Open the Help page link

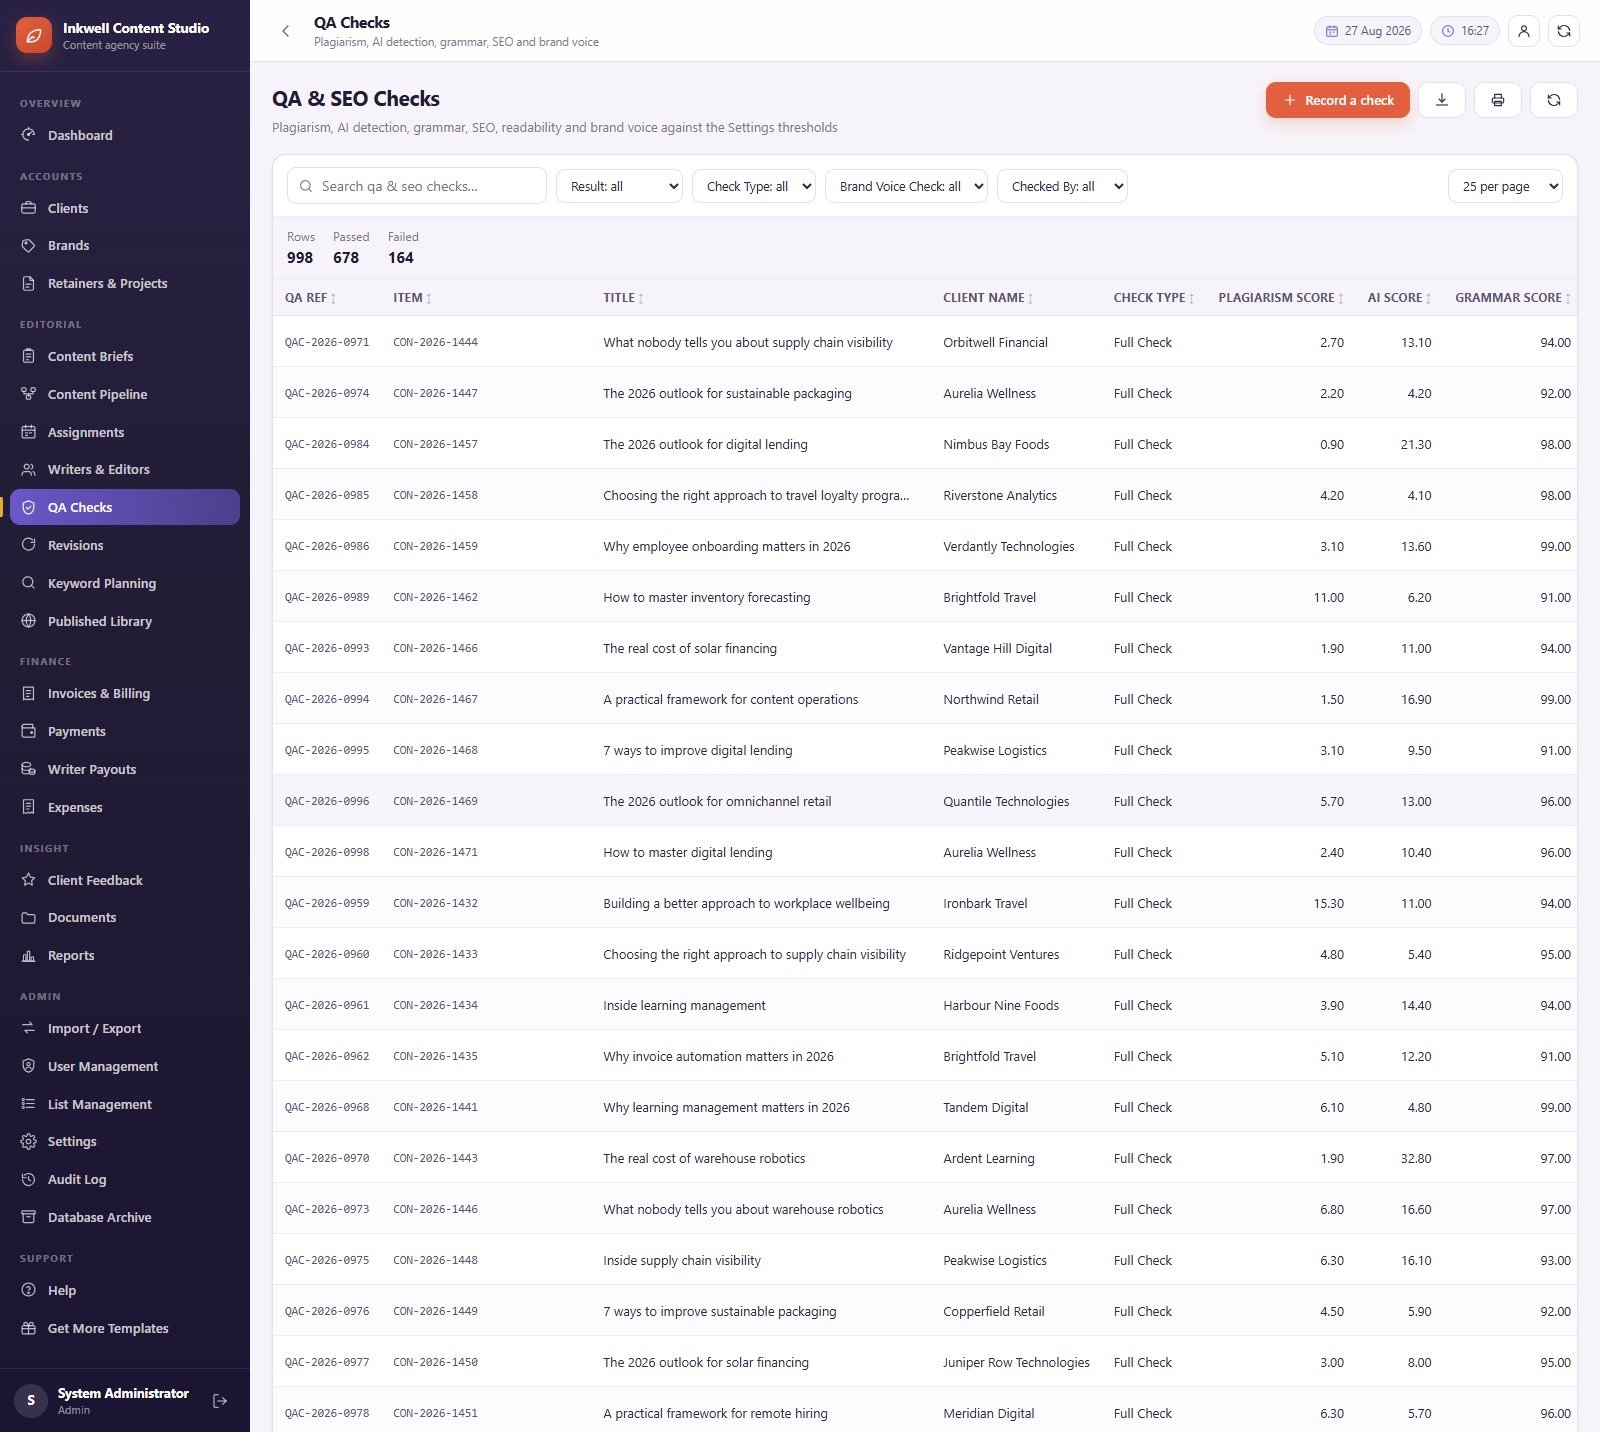(125, 1290)
